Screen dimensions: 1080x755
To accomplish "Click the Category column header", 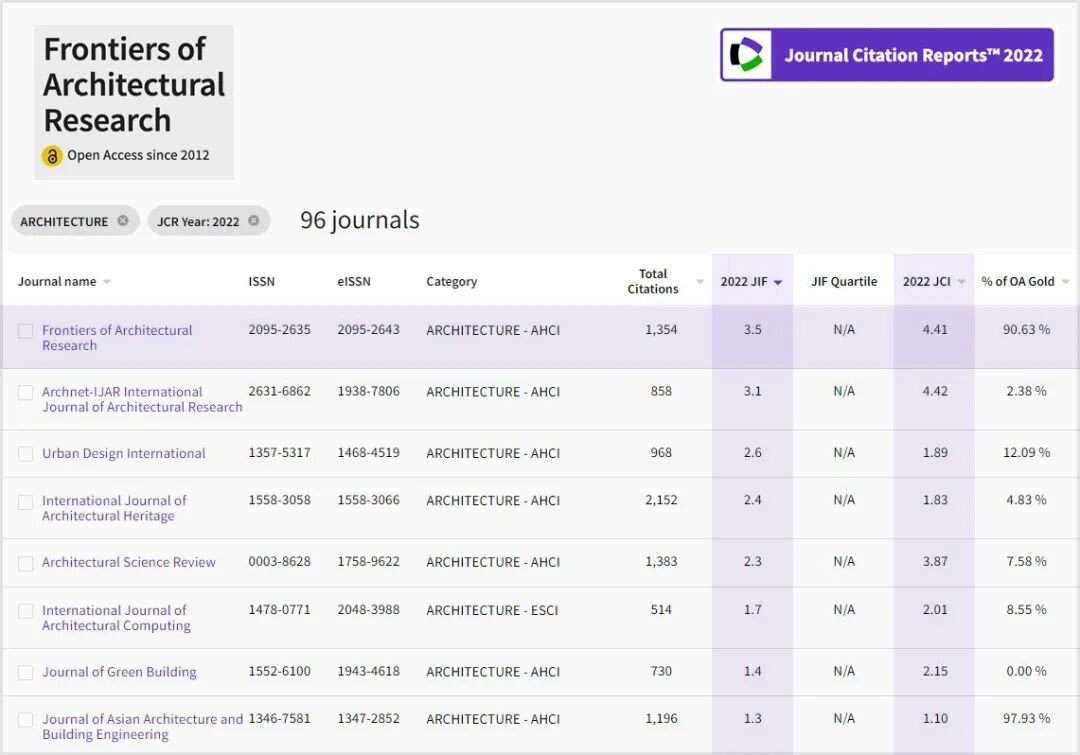I will coord(452,282).
